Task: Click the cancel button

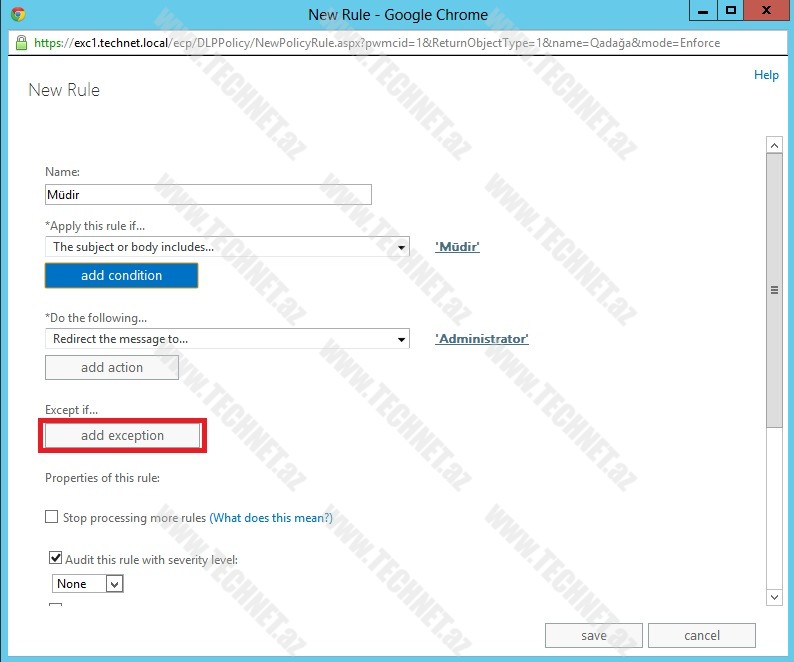Action: [701, 635]
